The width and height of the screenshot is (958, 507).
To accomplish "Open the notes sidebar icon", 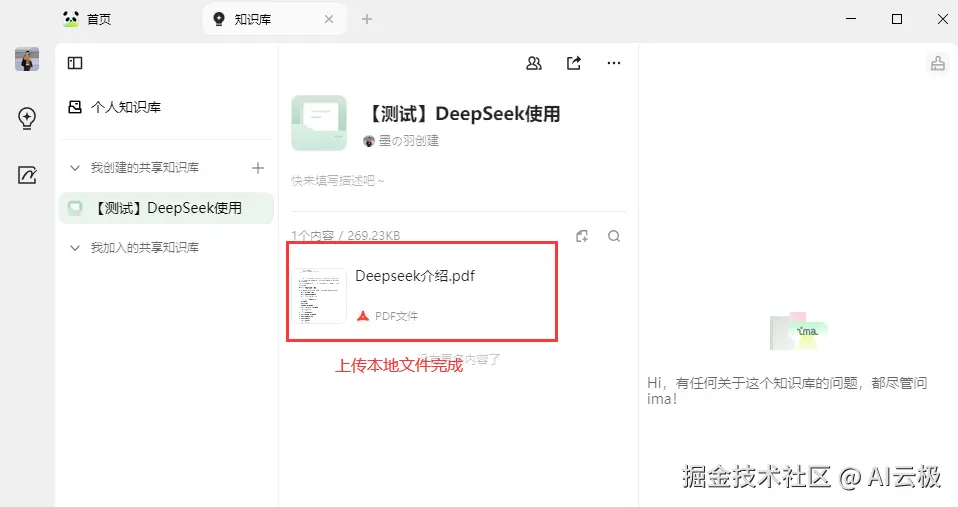I will [x=27, y=175].
